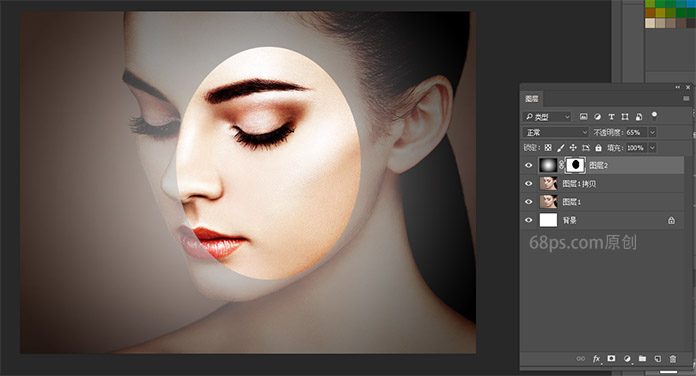Open the 正常 blend mode dropdown
This screenshot has width=696, height=376.
click(556, 132)
